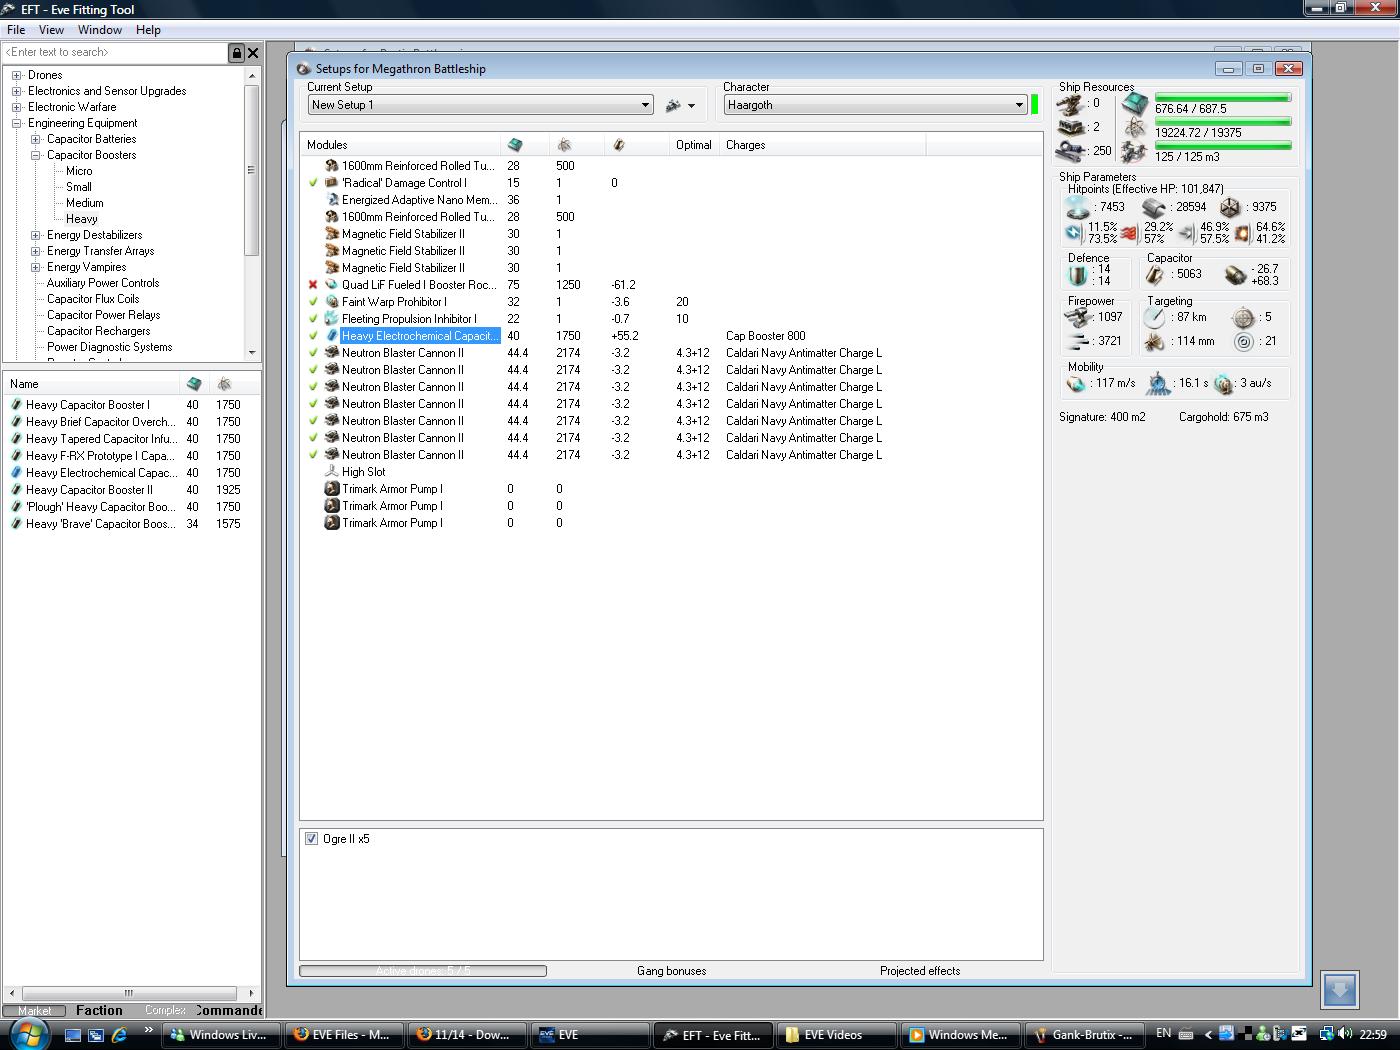
Task: Click the explosive resistance icon
Action: coord(1242,233)
